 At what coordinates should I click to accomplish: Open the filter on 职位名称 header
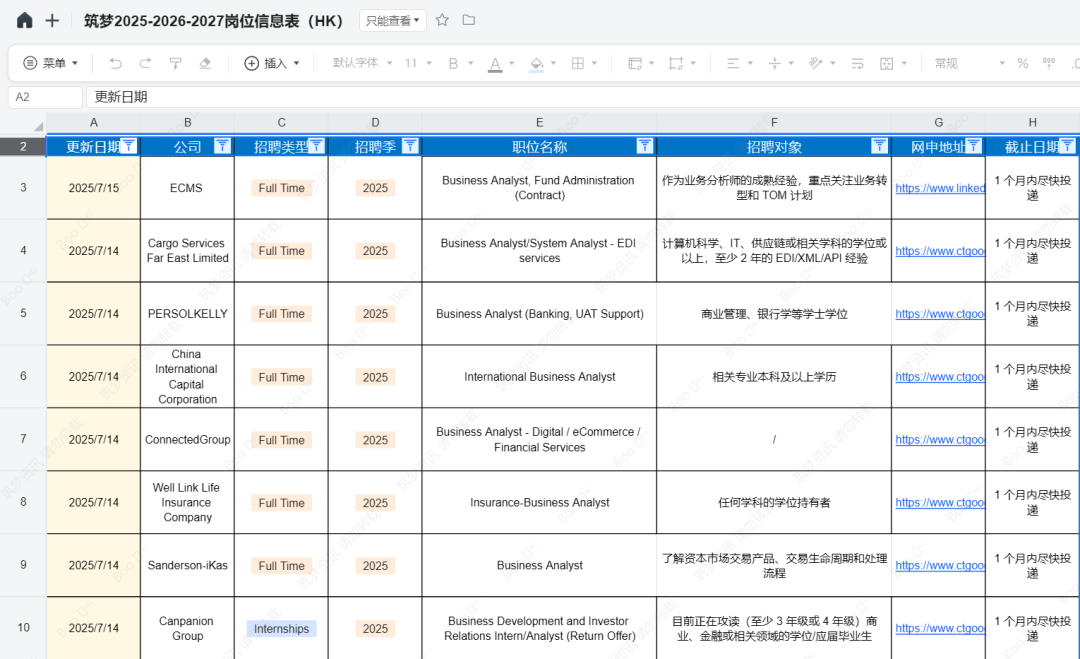coord(645,146)
